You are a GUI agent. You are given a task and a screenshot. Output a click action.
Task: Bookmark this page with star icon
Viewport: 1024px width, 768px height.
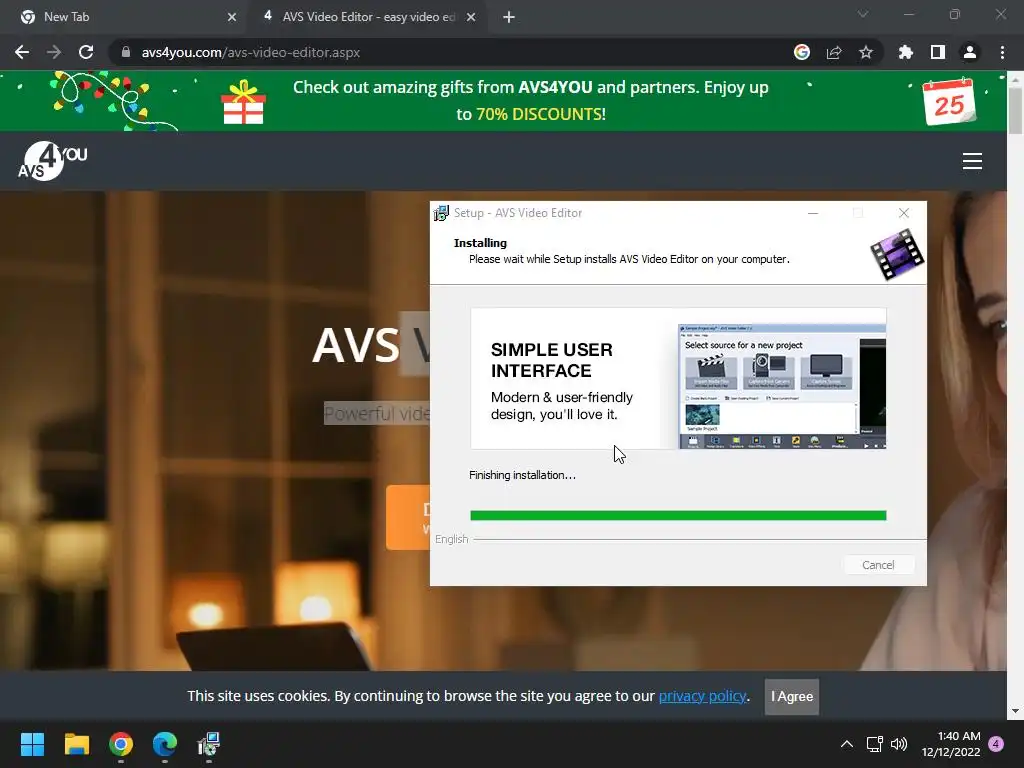[866, 52]
